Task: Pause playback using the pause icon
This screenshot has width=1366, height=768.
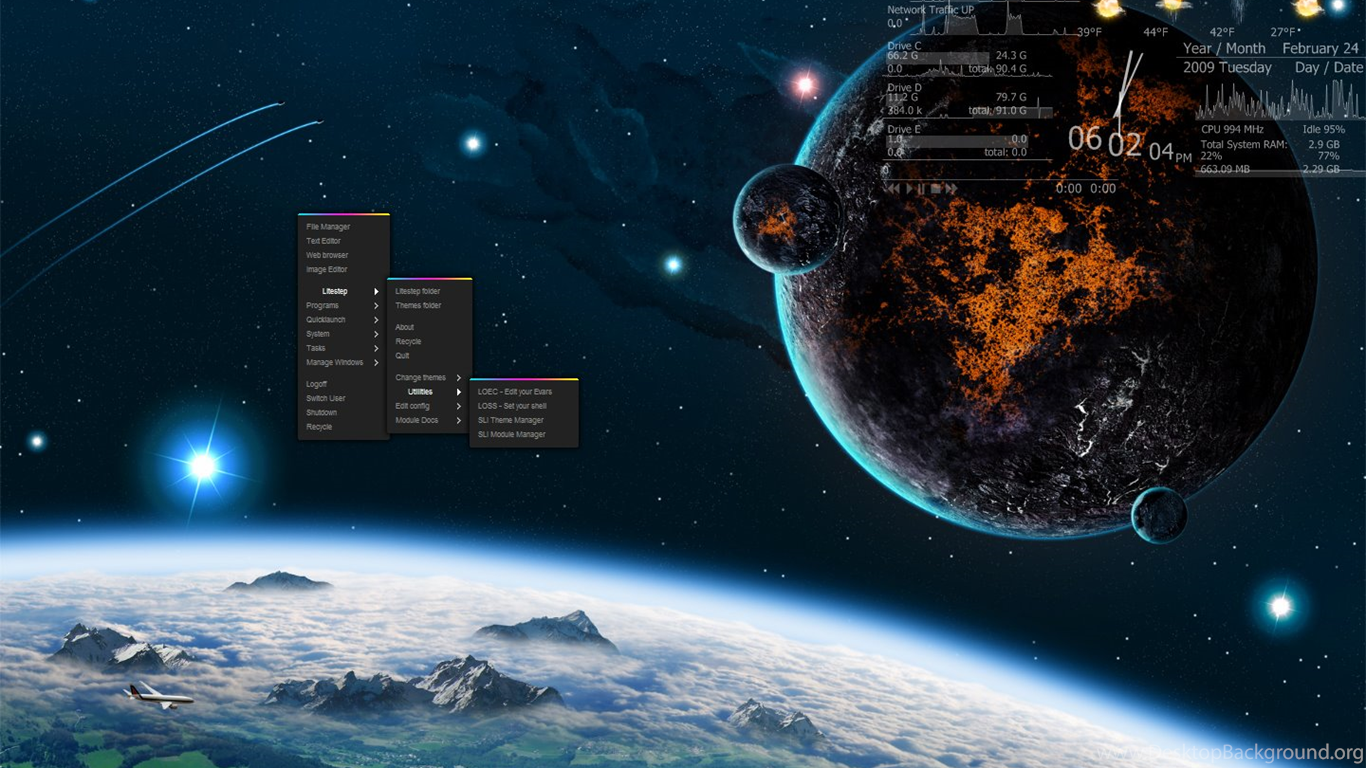Action: [x=922, y=189]
